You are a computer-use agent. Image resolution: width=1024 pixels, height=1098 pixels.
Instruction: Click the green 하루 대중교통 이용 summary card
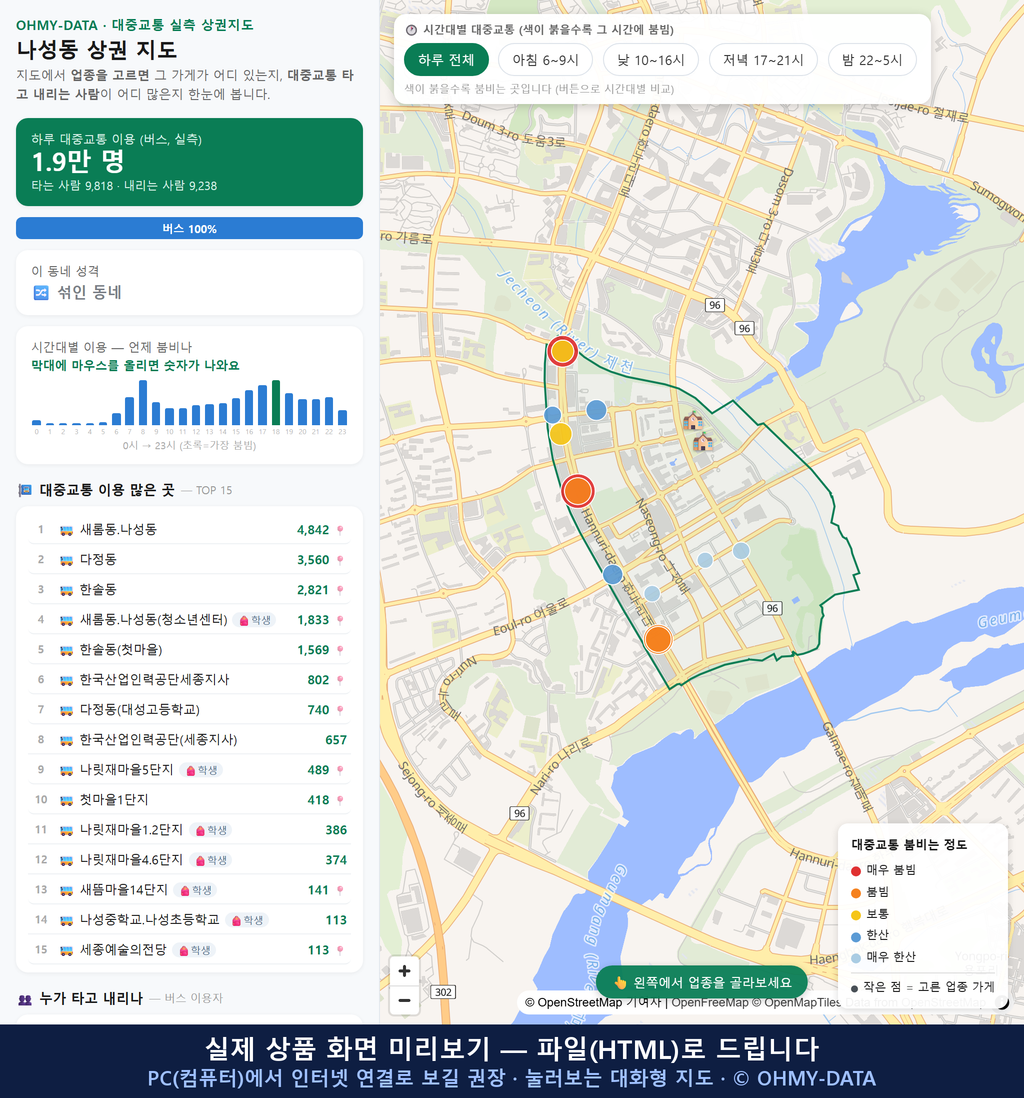point(189,162)
